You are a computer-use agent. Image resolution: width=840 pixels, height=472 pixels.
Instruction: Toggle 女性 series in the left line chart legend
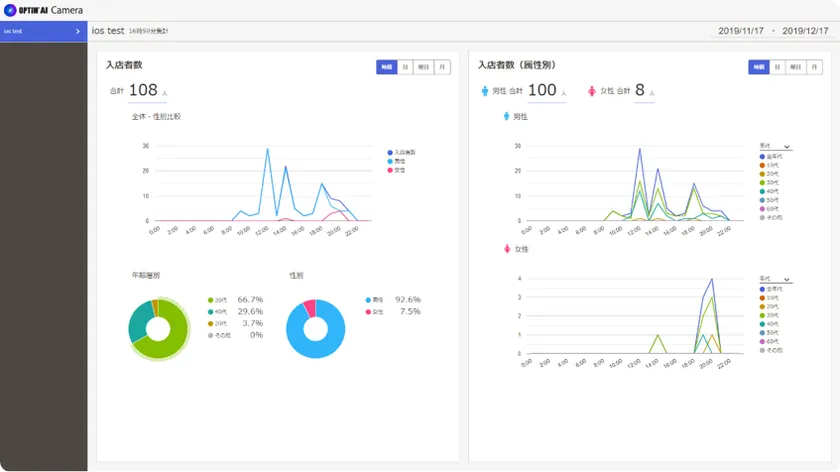399,170
